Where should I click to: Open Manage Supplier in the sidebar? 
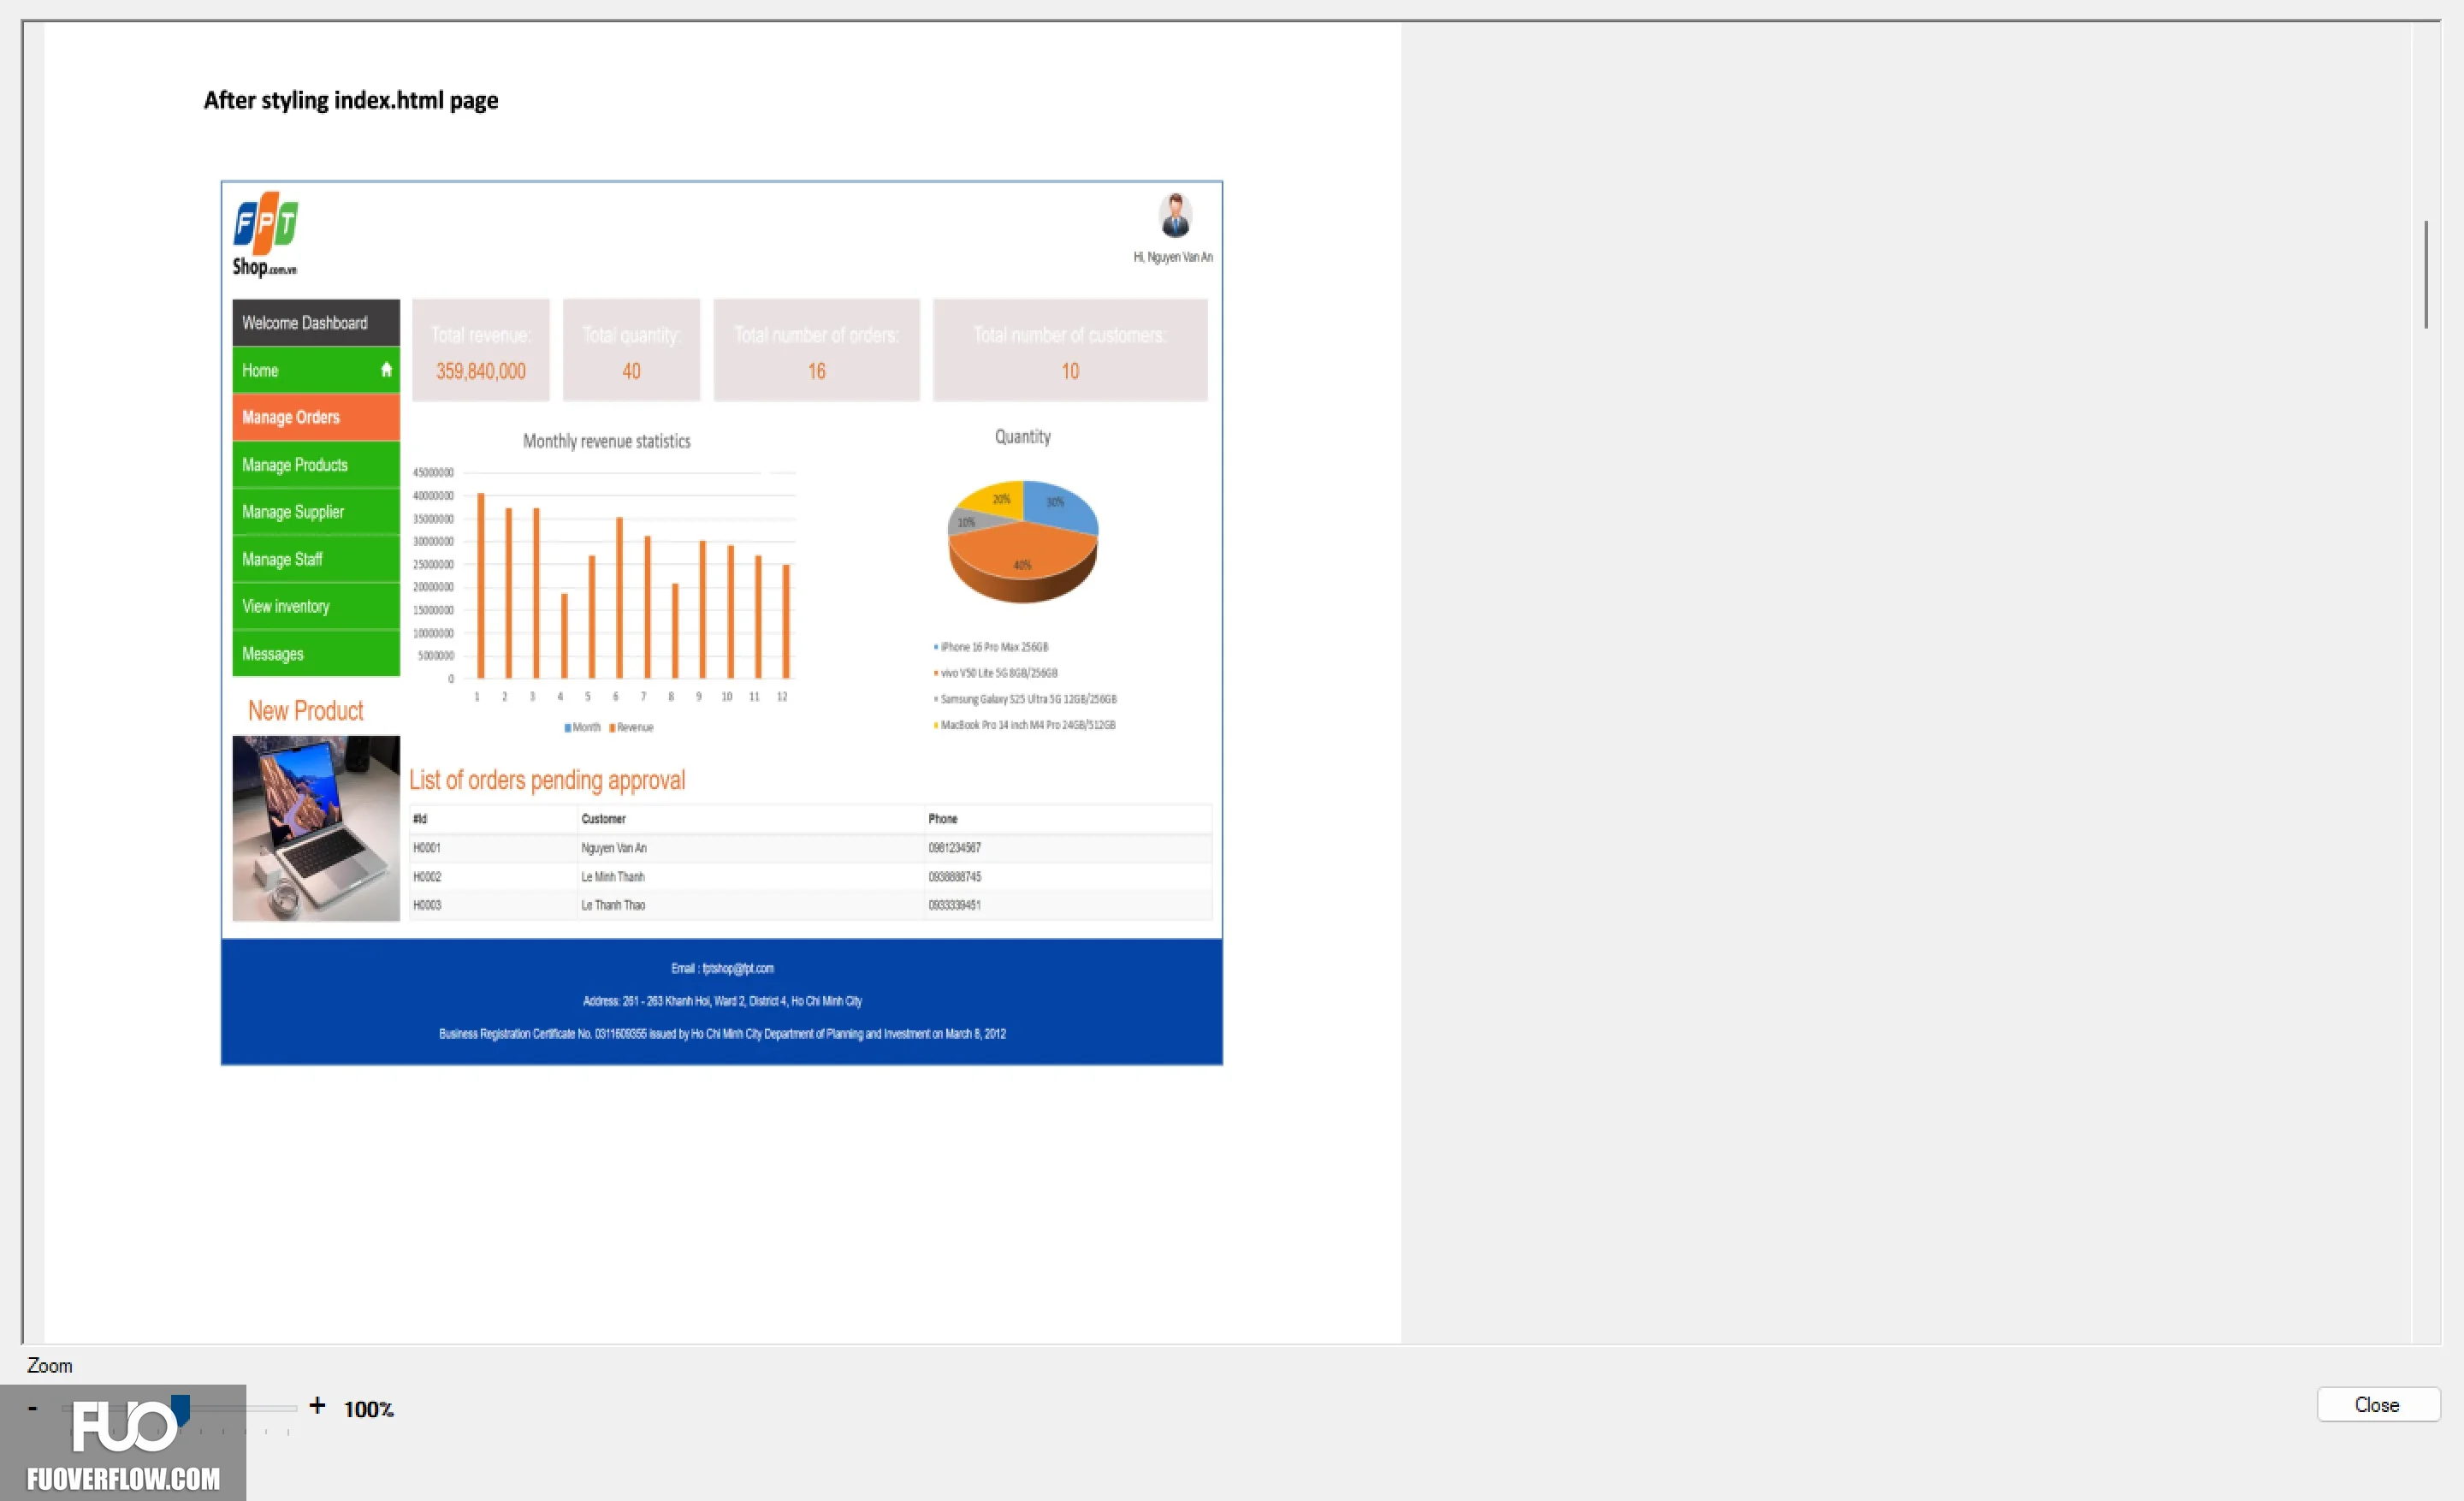click(x=316, y=512)
